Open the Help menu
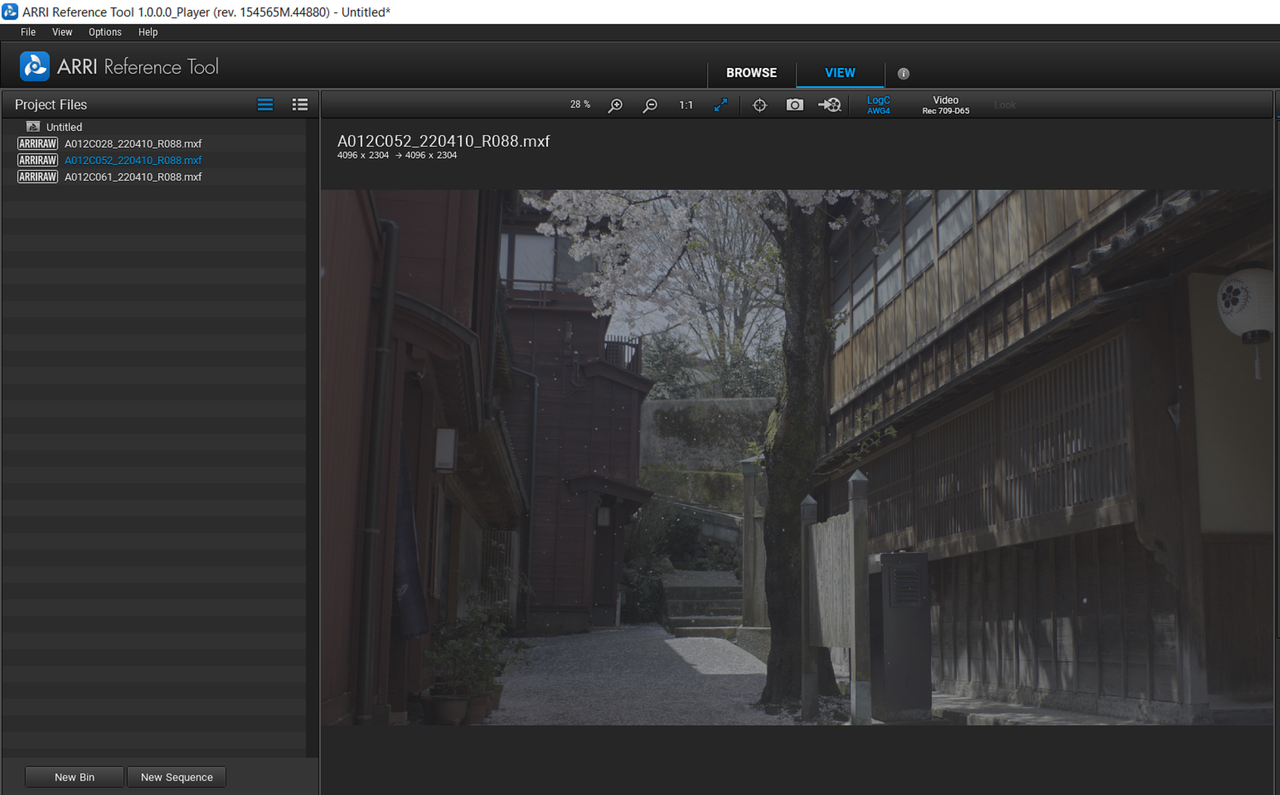Screen dimensions: 1280x795 (x=148, y=32)
